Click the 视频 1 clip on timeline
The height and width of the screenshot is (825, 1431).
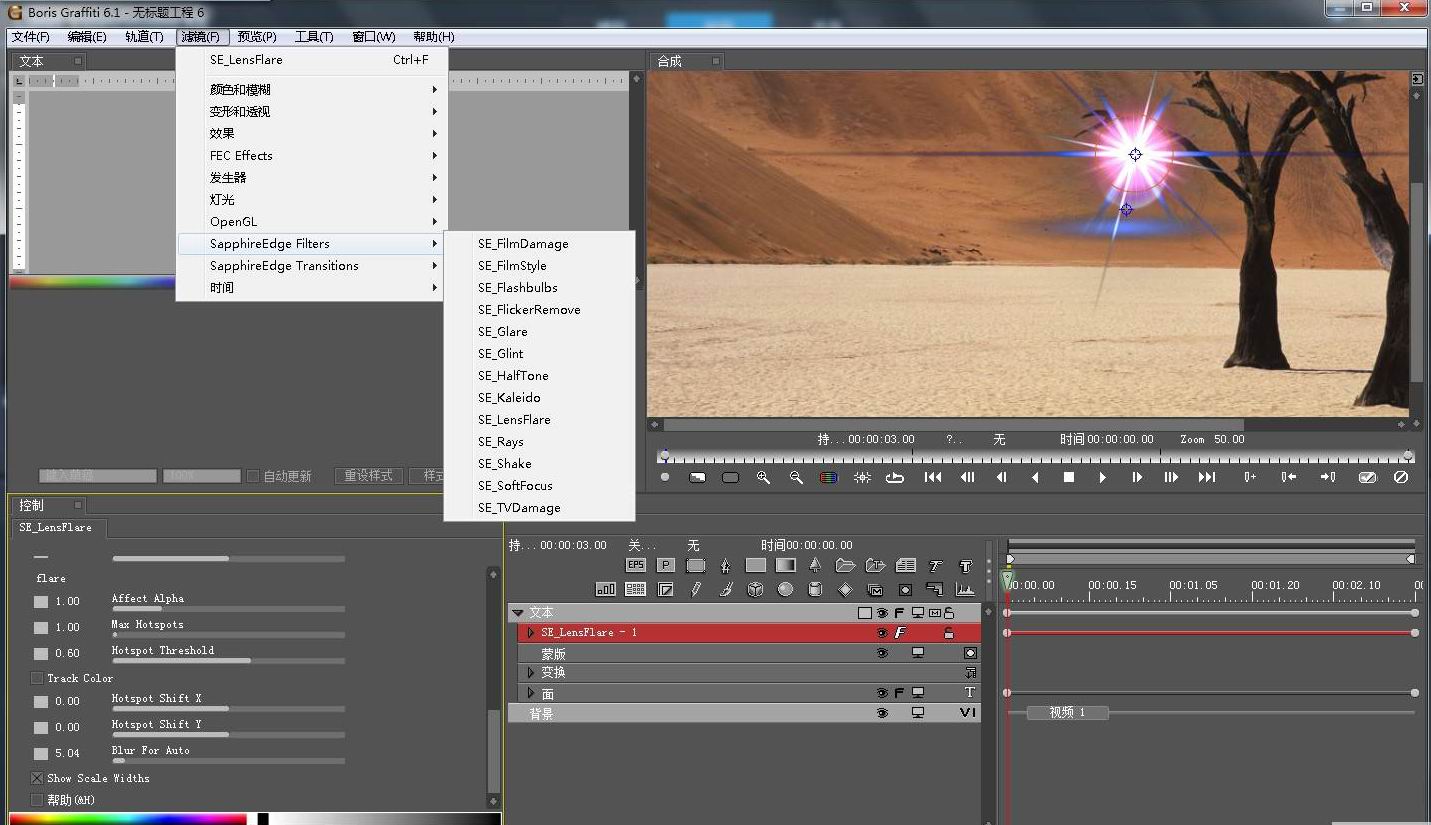[1067, 713]
